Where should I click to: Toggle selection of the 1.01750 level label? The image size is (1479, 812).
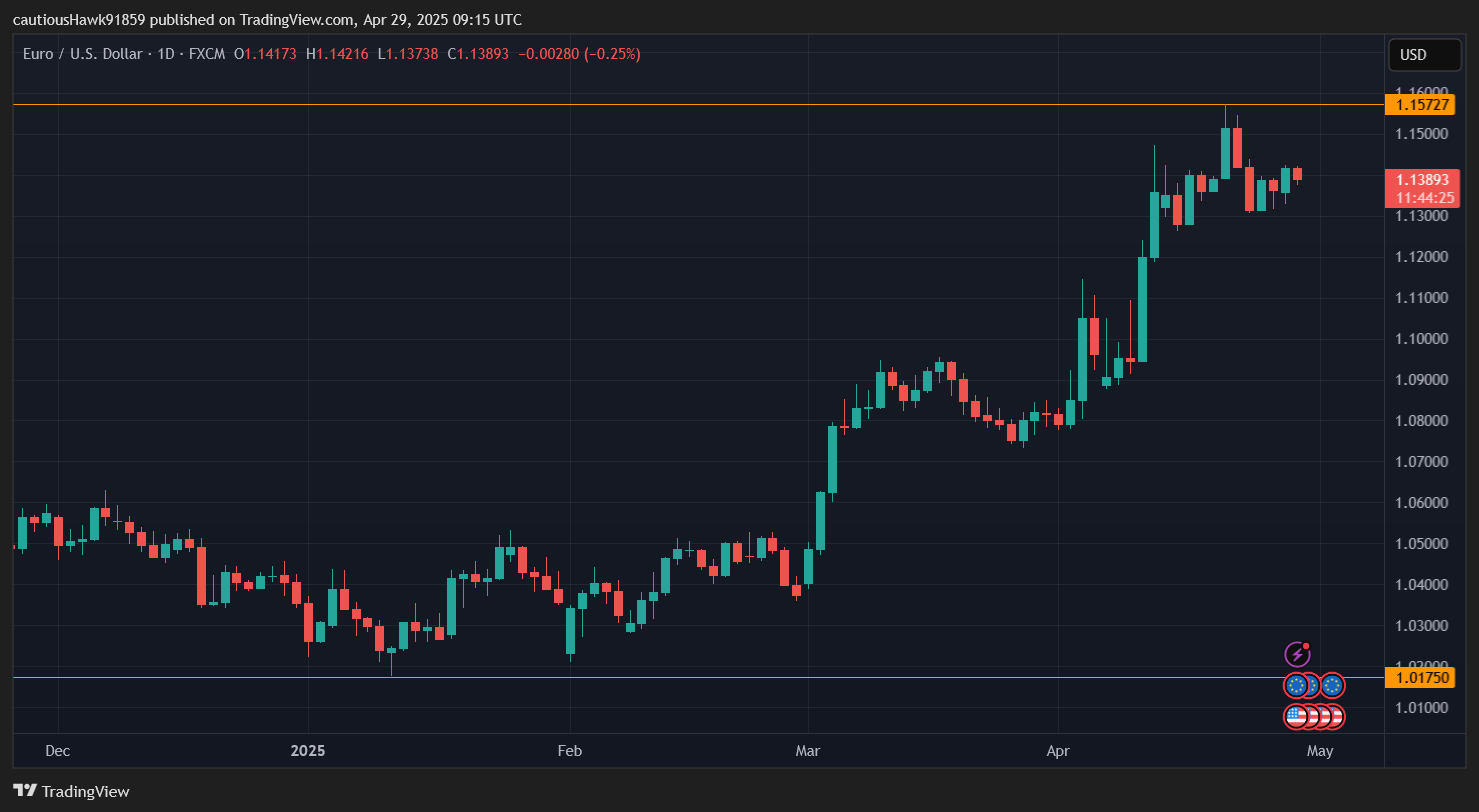[x=1421, y=677]
